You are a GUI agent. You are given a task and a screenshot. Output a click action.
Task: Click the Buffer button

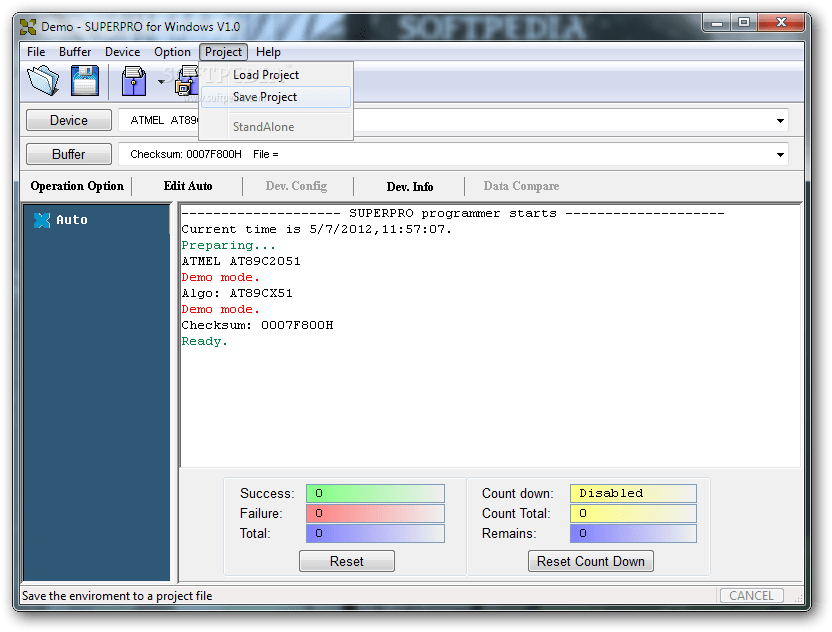click(68, 154)
